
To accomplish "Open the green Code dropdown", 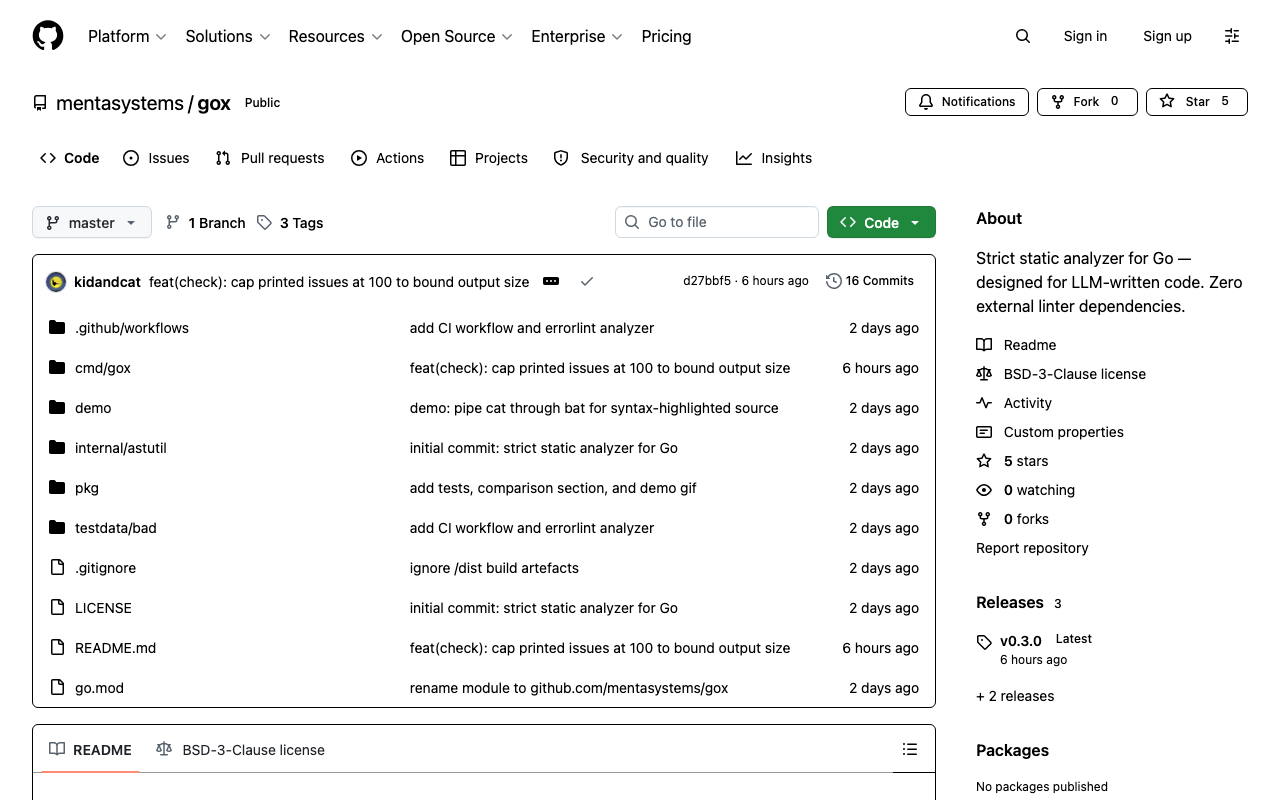I will pos(881,222).
